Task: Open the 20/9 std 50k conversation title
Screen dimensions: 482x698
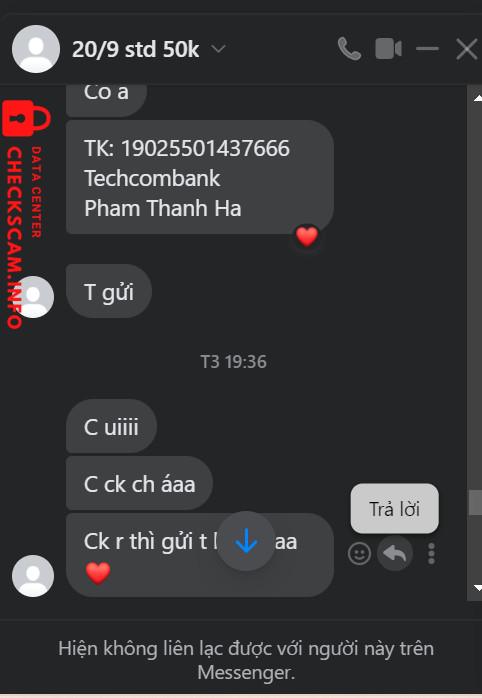Action: [136, 49]
